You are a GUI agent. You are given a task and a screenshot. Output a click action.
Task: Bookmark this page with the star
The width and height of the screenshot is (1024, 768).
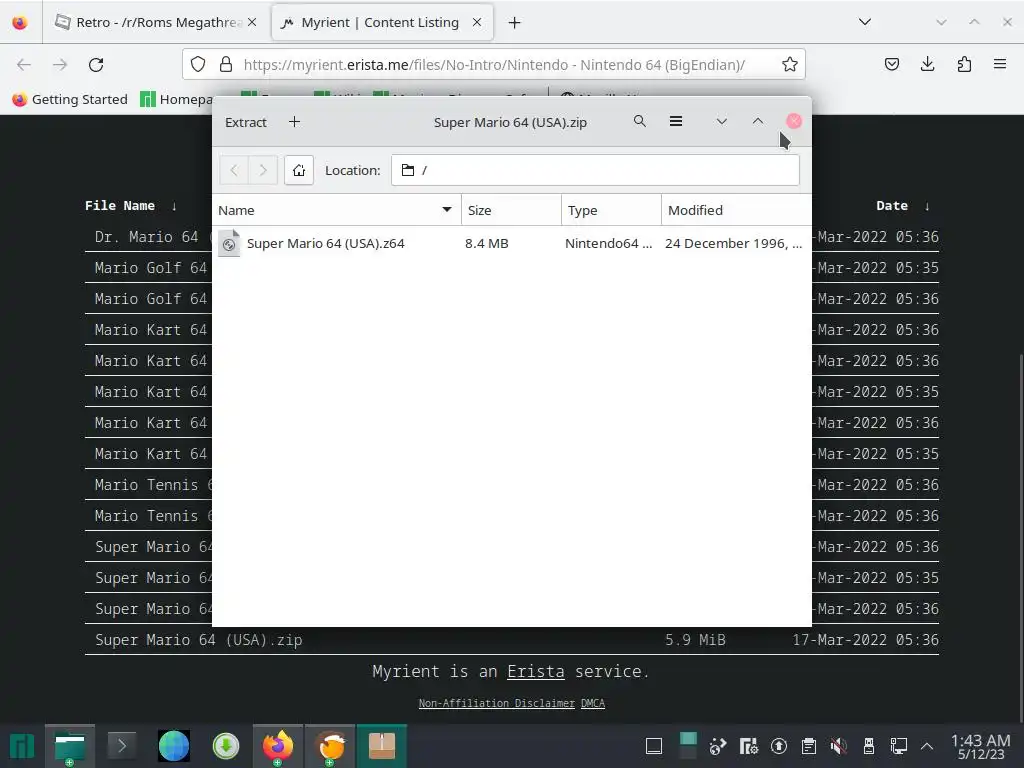(x=790, y=64)
